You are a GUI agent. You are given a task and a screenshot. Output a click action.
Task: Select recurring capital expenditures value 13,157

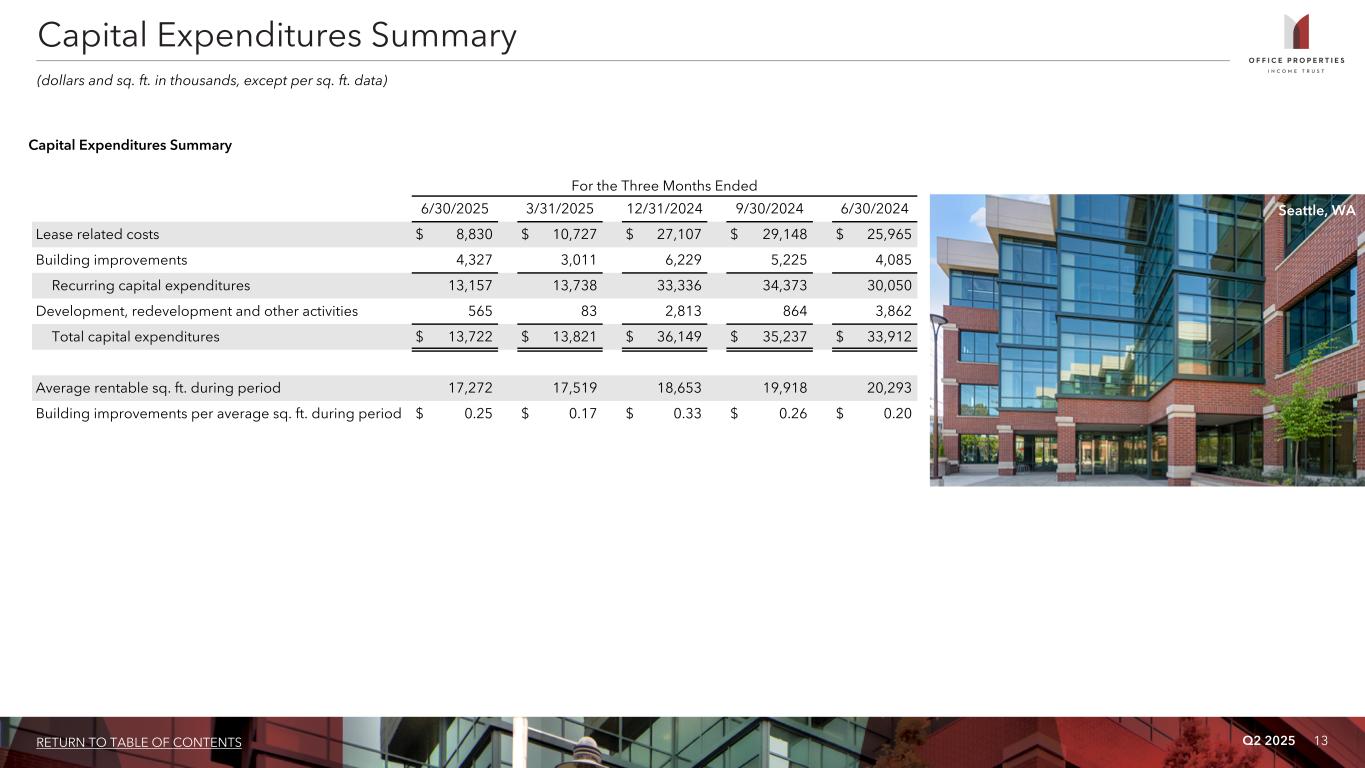click(x=469, y=286)
